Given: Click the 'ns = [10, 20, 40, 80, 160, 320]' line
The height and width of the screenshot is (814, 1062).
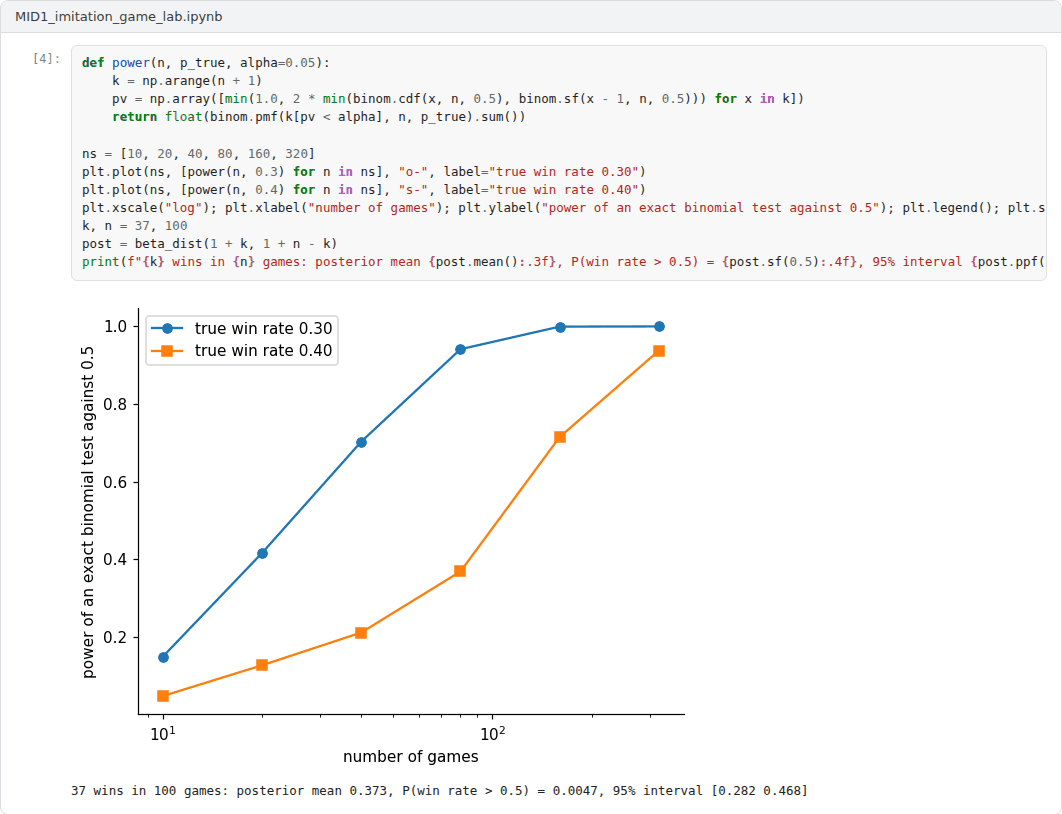Looking at the screenshot, I should (x=198, y=154).
